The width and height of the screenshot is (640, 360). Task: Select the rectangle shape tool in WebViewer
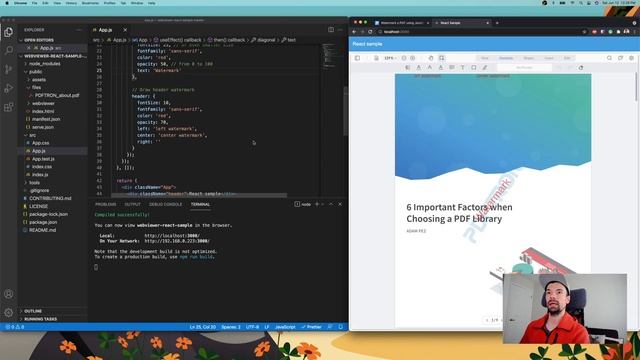click(x=473, y=67)
